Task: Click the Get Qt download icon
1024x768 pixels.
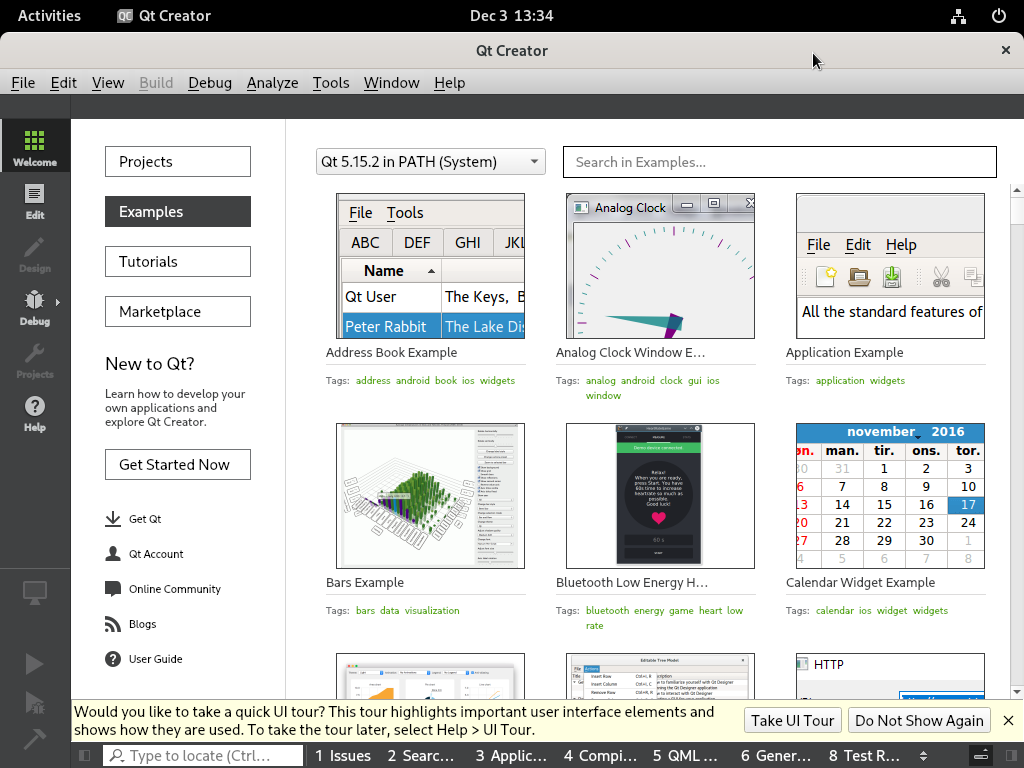Action: click(113, 519)
